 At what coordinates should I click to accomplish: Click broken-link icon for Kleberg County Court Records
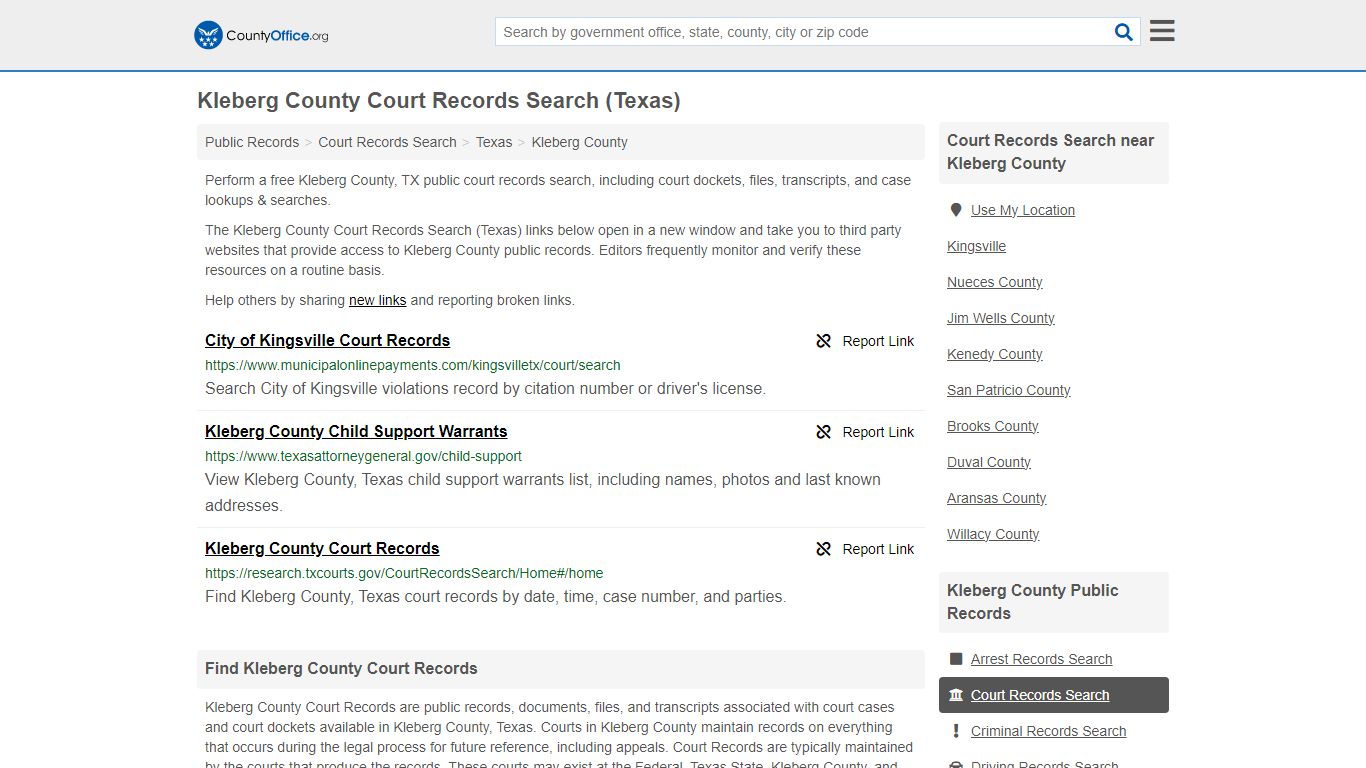(x=824, y=549)
